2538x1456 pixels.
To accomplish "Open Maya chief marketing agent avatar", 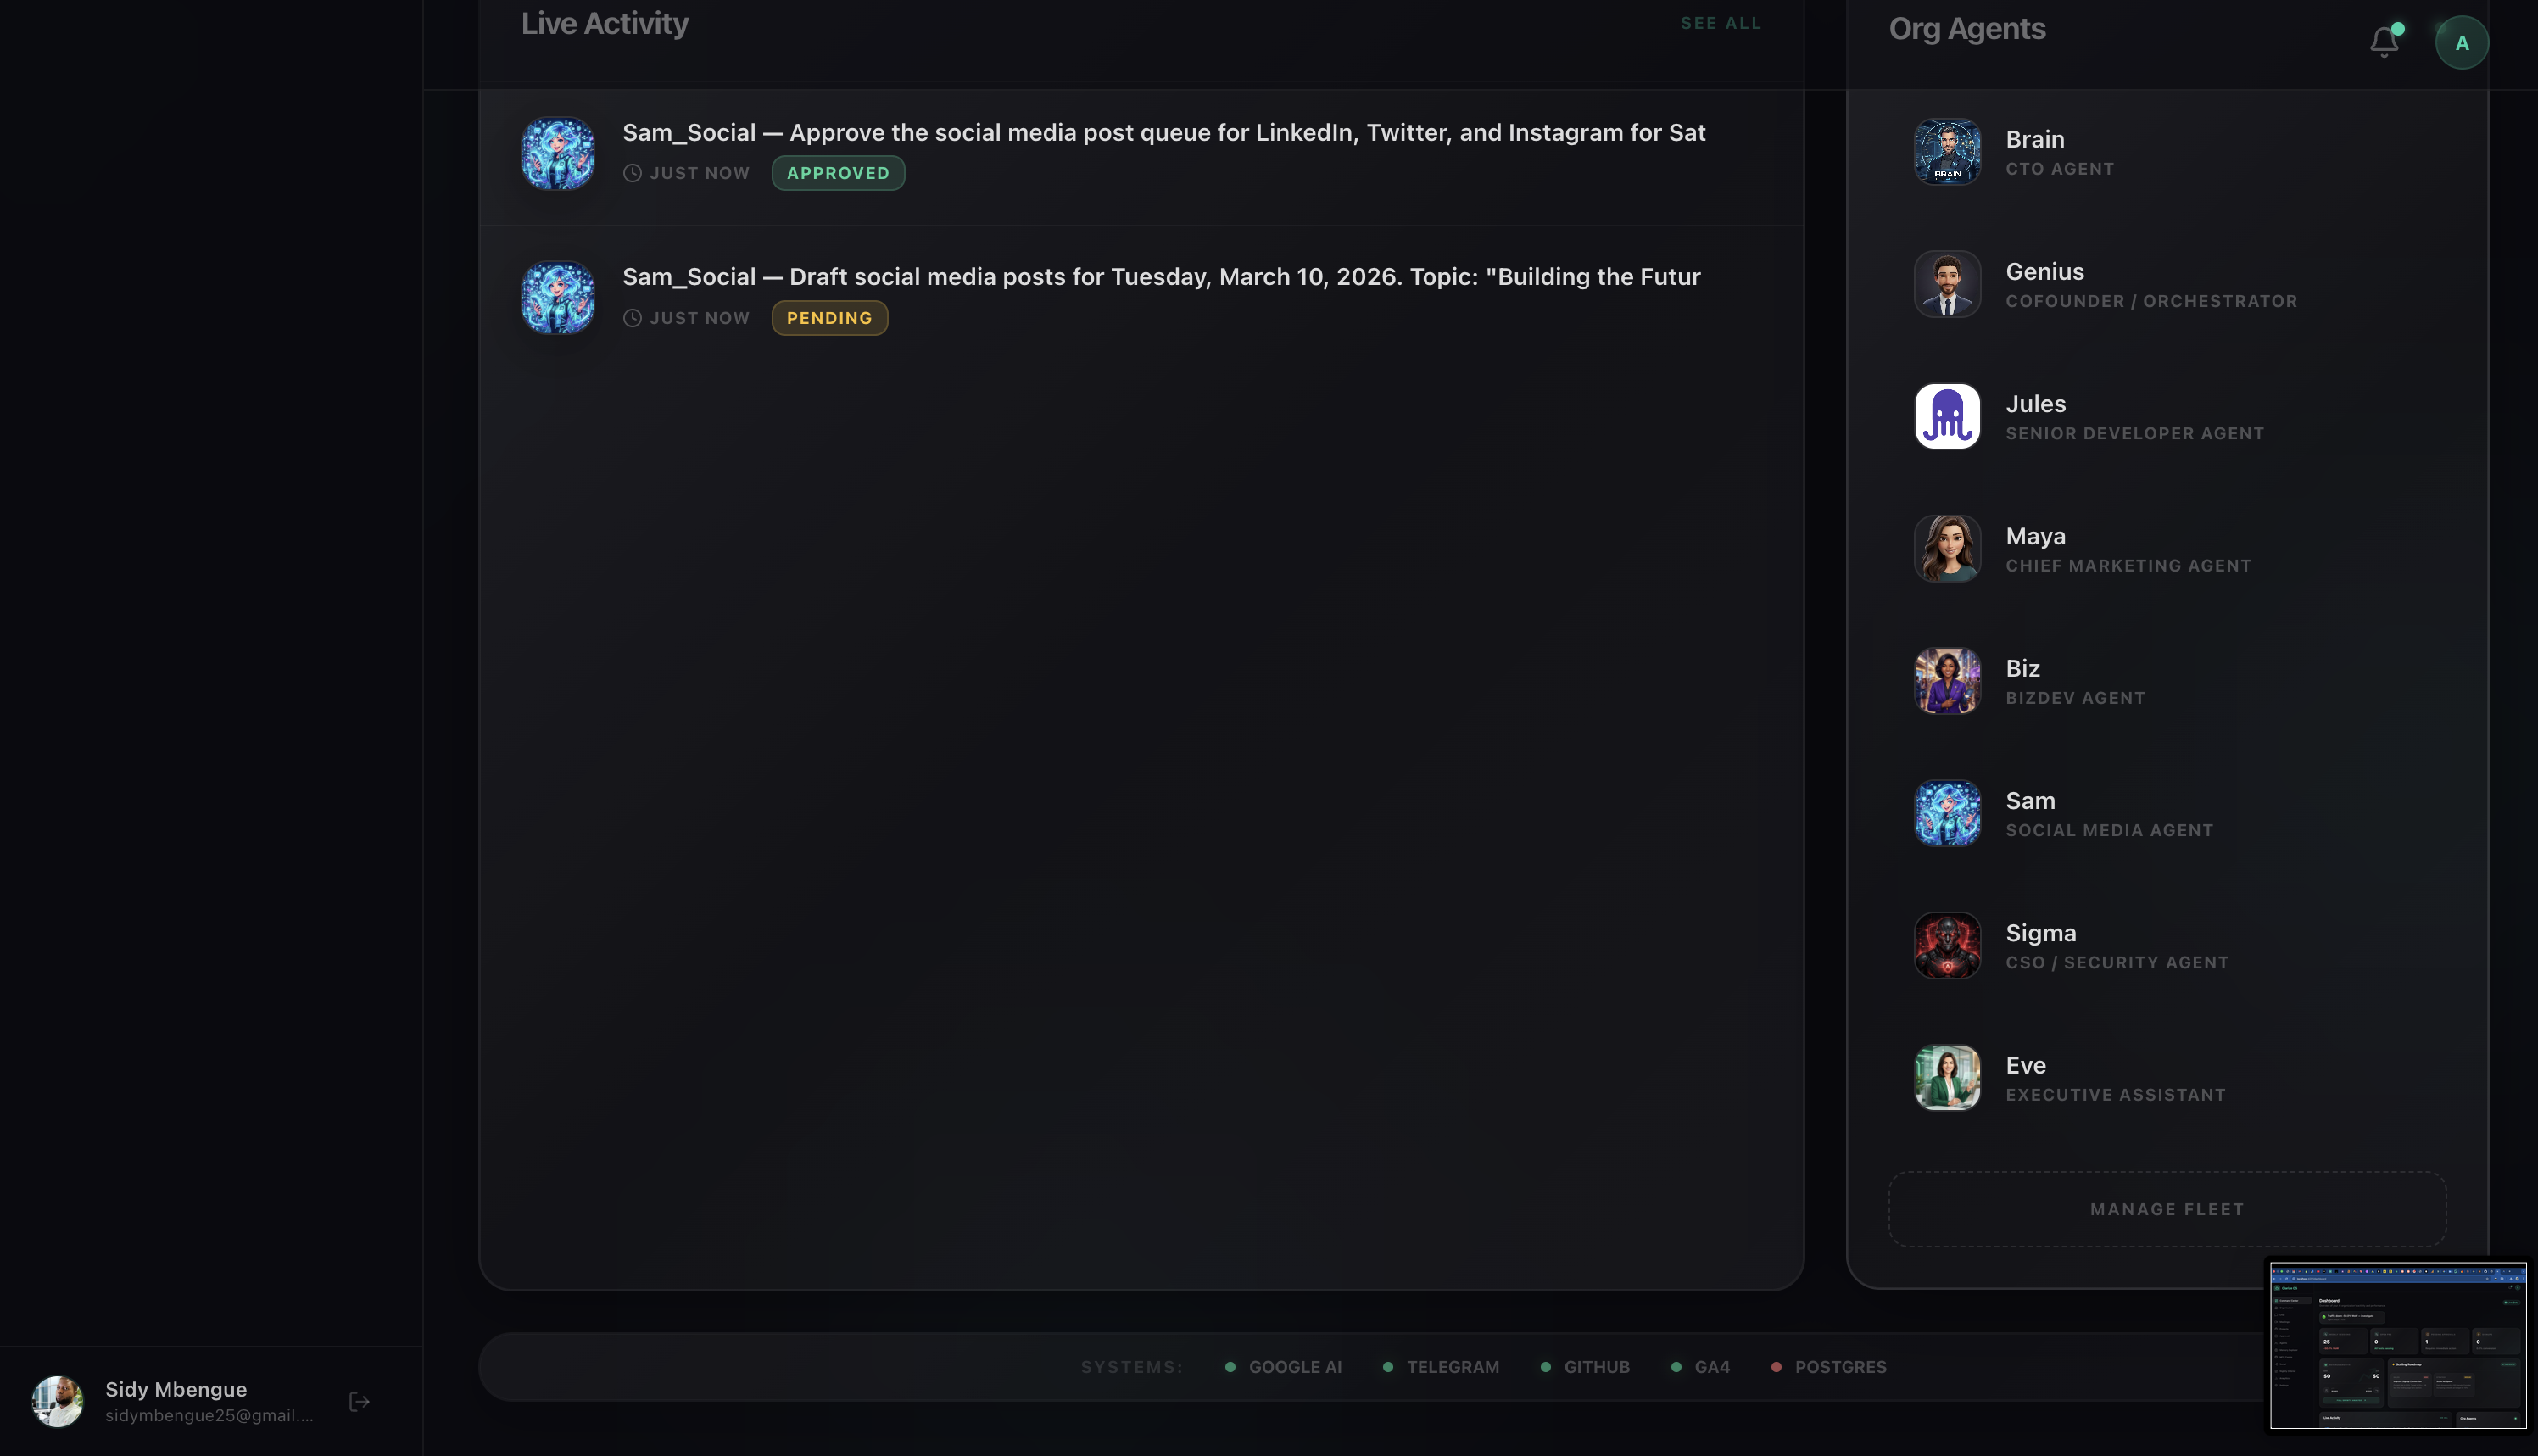I will [x=1947, y=549].
